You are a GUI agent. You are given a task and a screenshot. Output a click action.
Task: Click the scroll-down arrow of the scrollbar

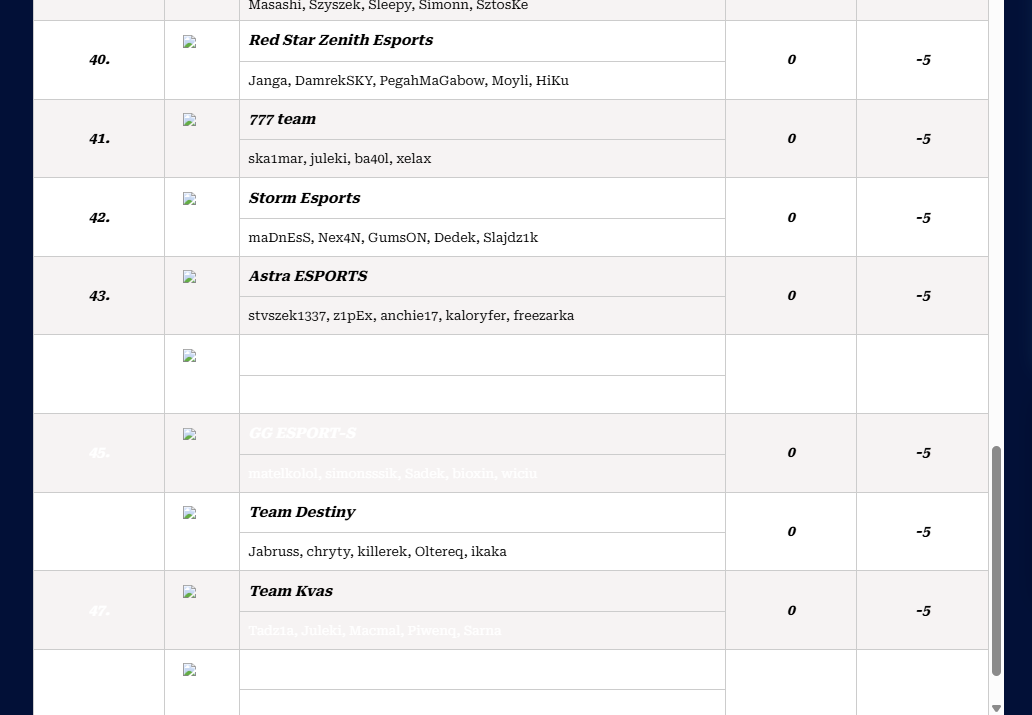tap(996, 708)
